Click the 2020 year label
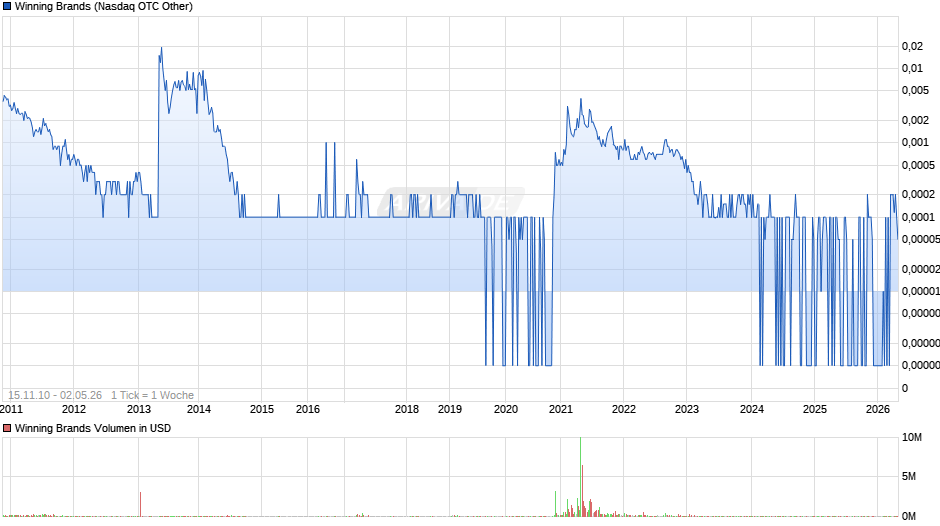Viewport: 940px width, 526px height. (506, 409)
